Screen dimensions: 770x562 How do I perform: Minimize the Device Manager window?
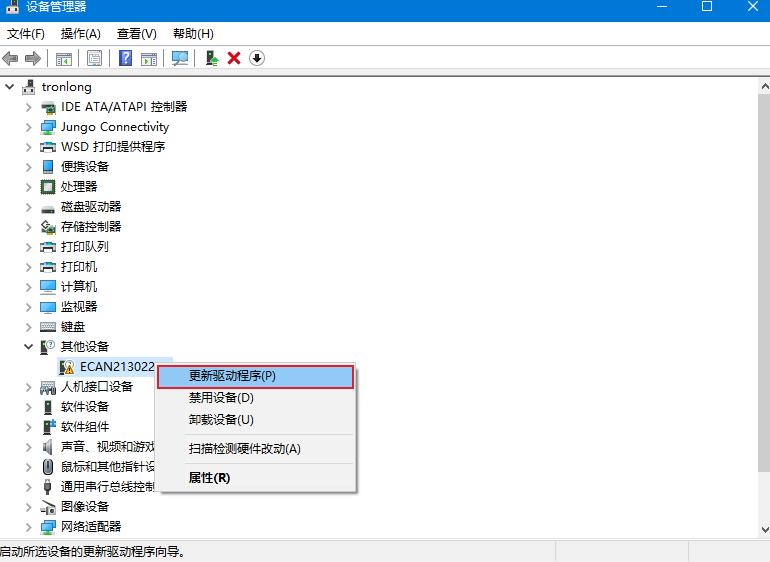(x=662, y=6)
